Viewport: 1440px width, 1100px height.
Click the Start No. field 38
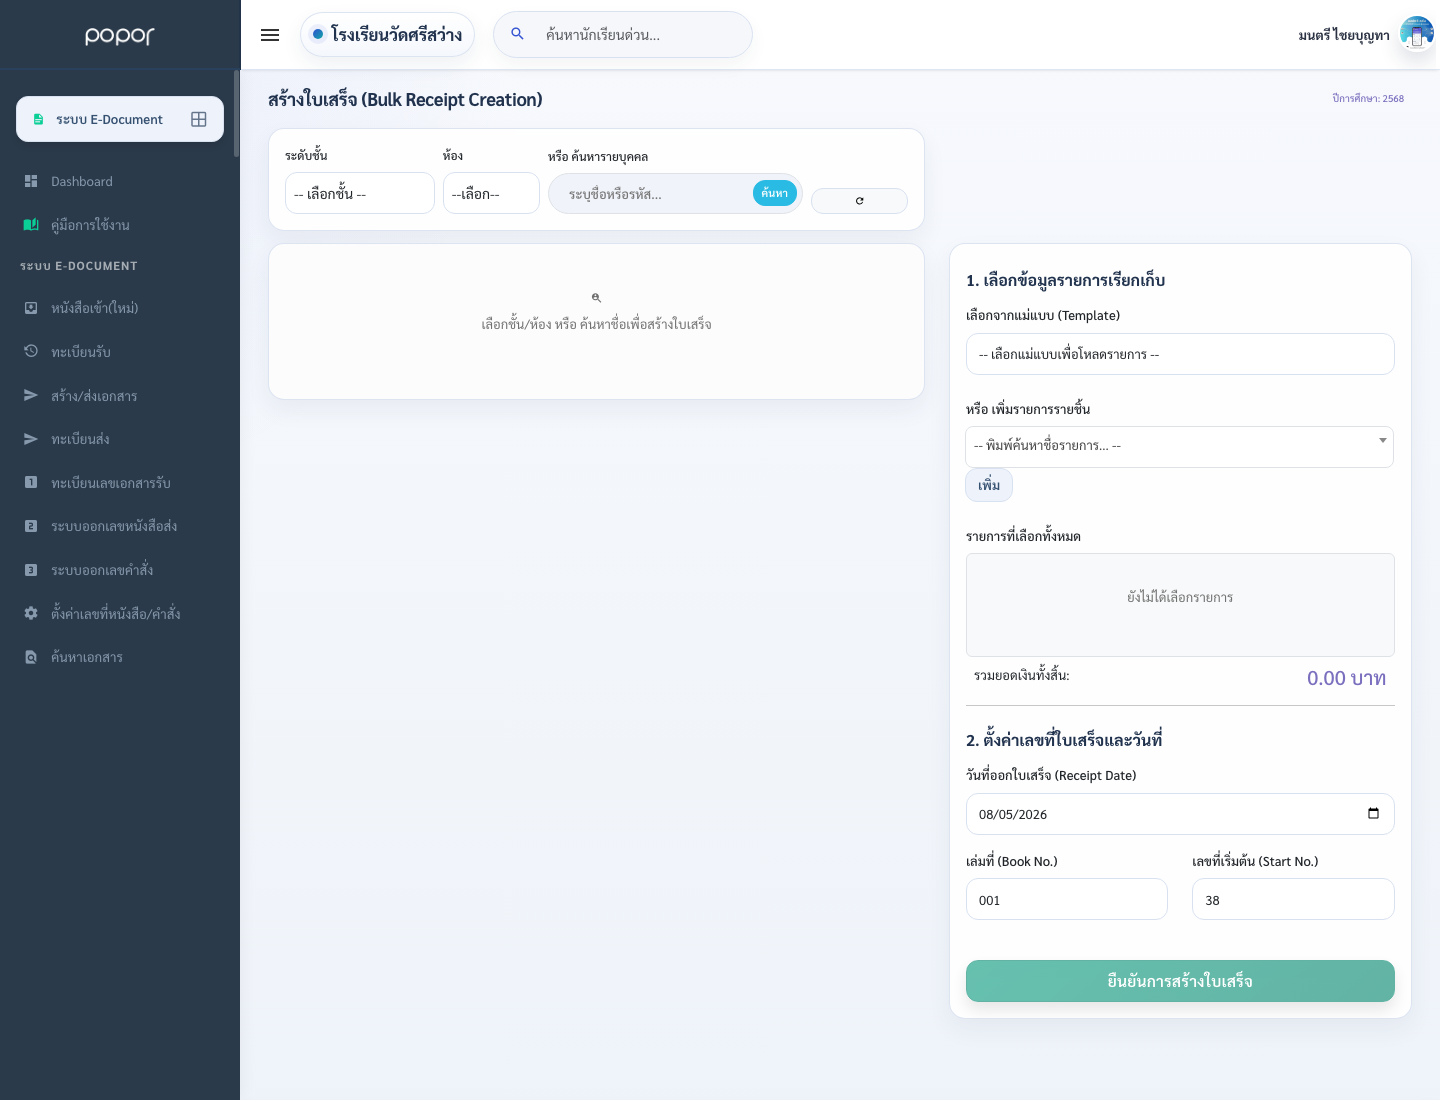pyautogui.click(x=1293, y=899)
